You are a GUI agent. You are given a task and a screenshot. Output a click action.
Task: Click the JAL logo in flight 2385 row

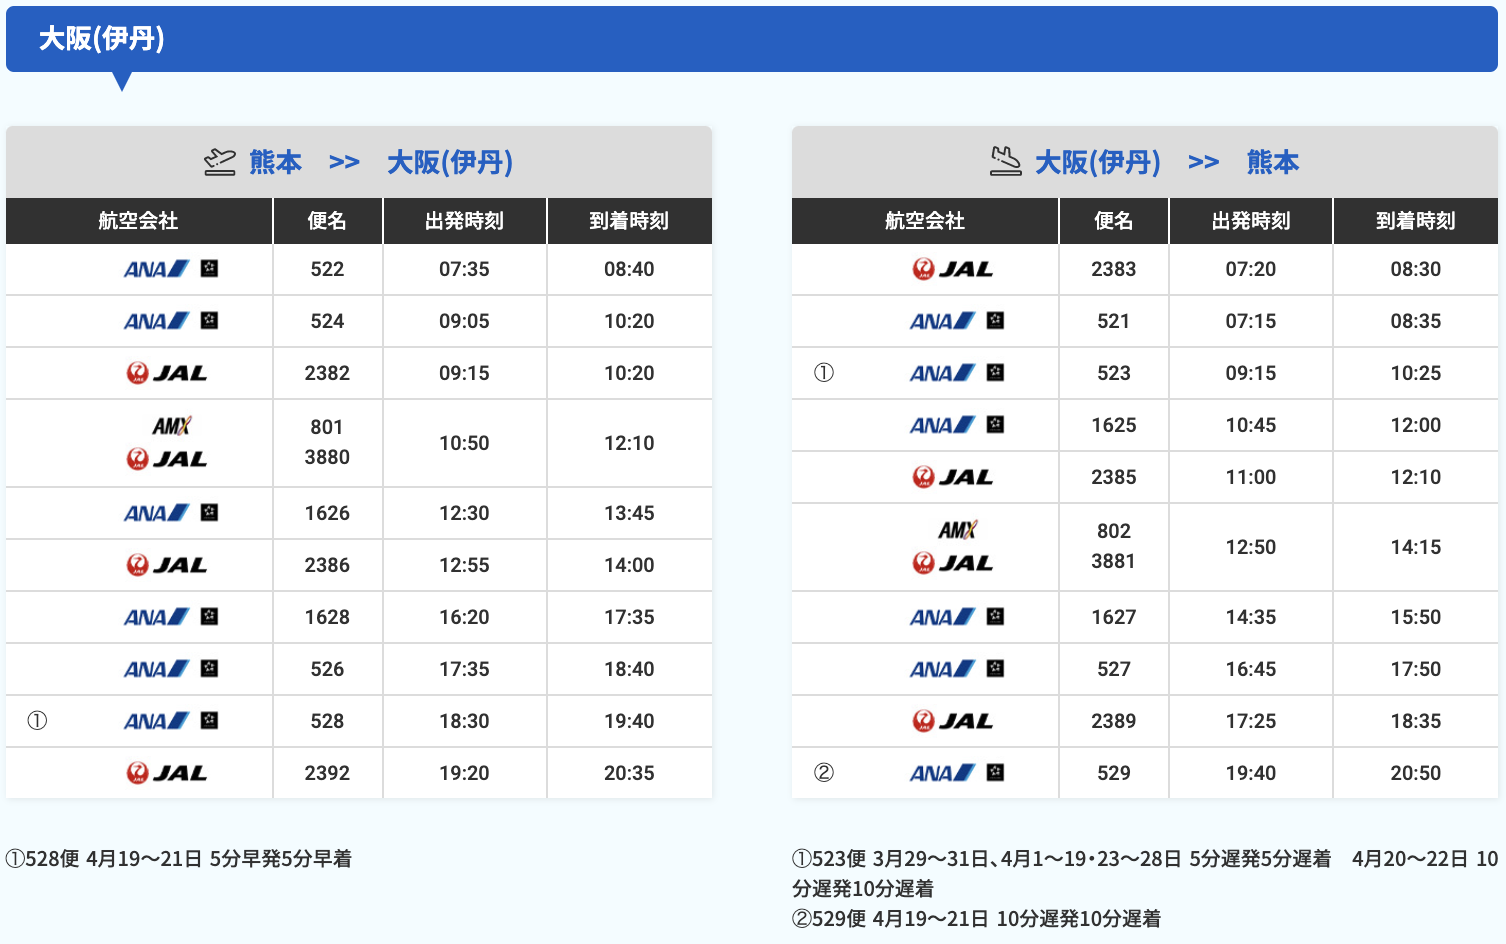point(953,477)
